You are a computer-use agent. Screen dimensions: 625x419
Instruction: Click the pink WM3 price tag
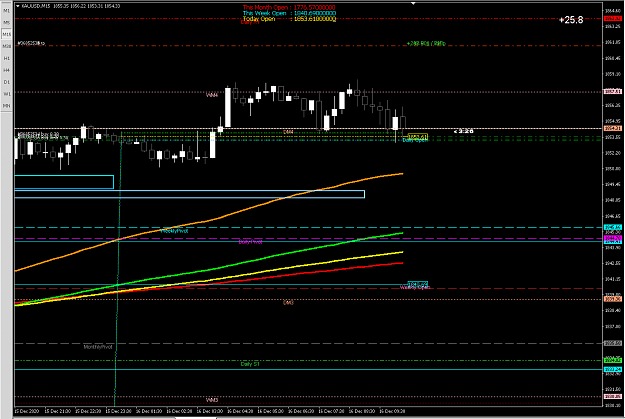(x=613, y=397)
